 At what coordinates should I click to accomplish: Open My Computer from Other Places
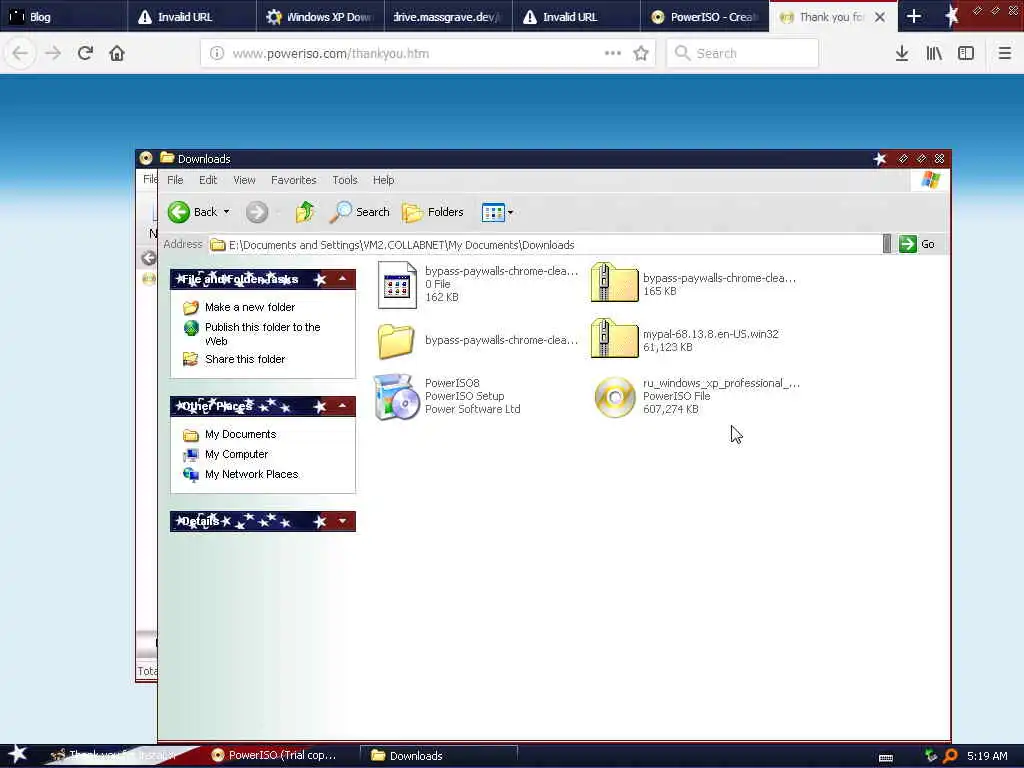coord(236,454)
